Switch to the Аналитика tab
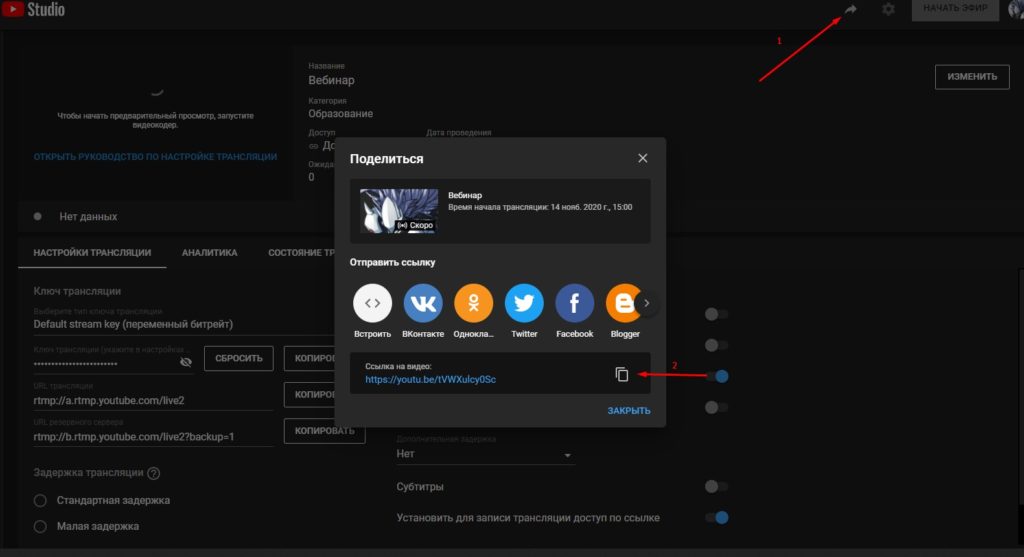The image size is (1024, 557). coord(210,253)
